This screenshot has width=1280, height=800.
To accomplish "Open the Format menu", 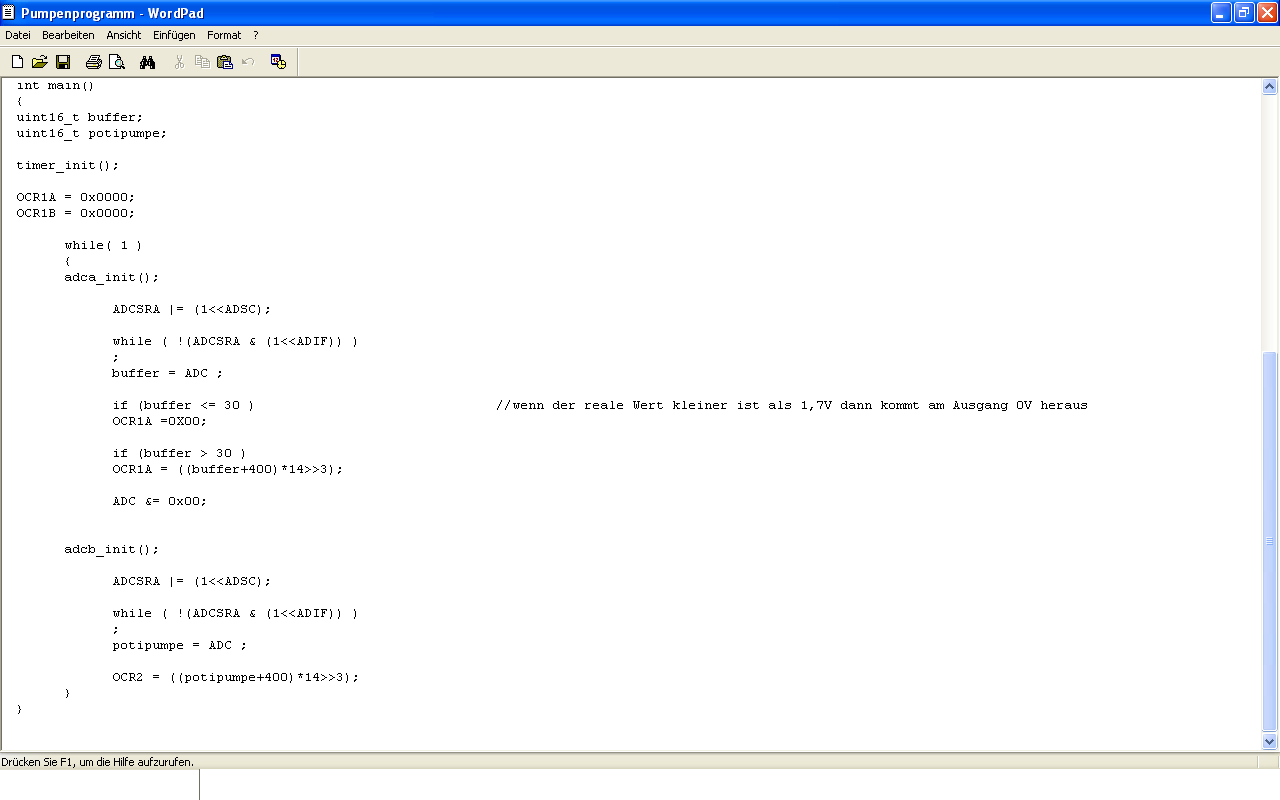I will [224, 35].
